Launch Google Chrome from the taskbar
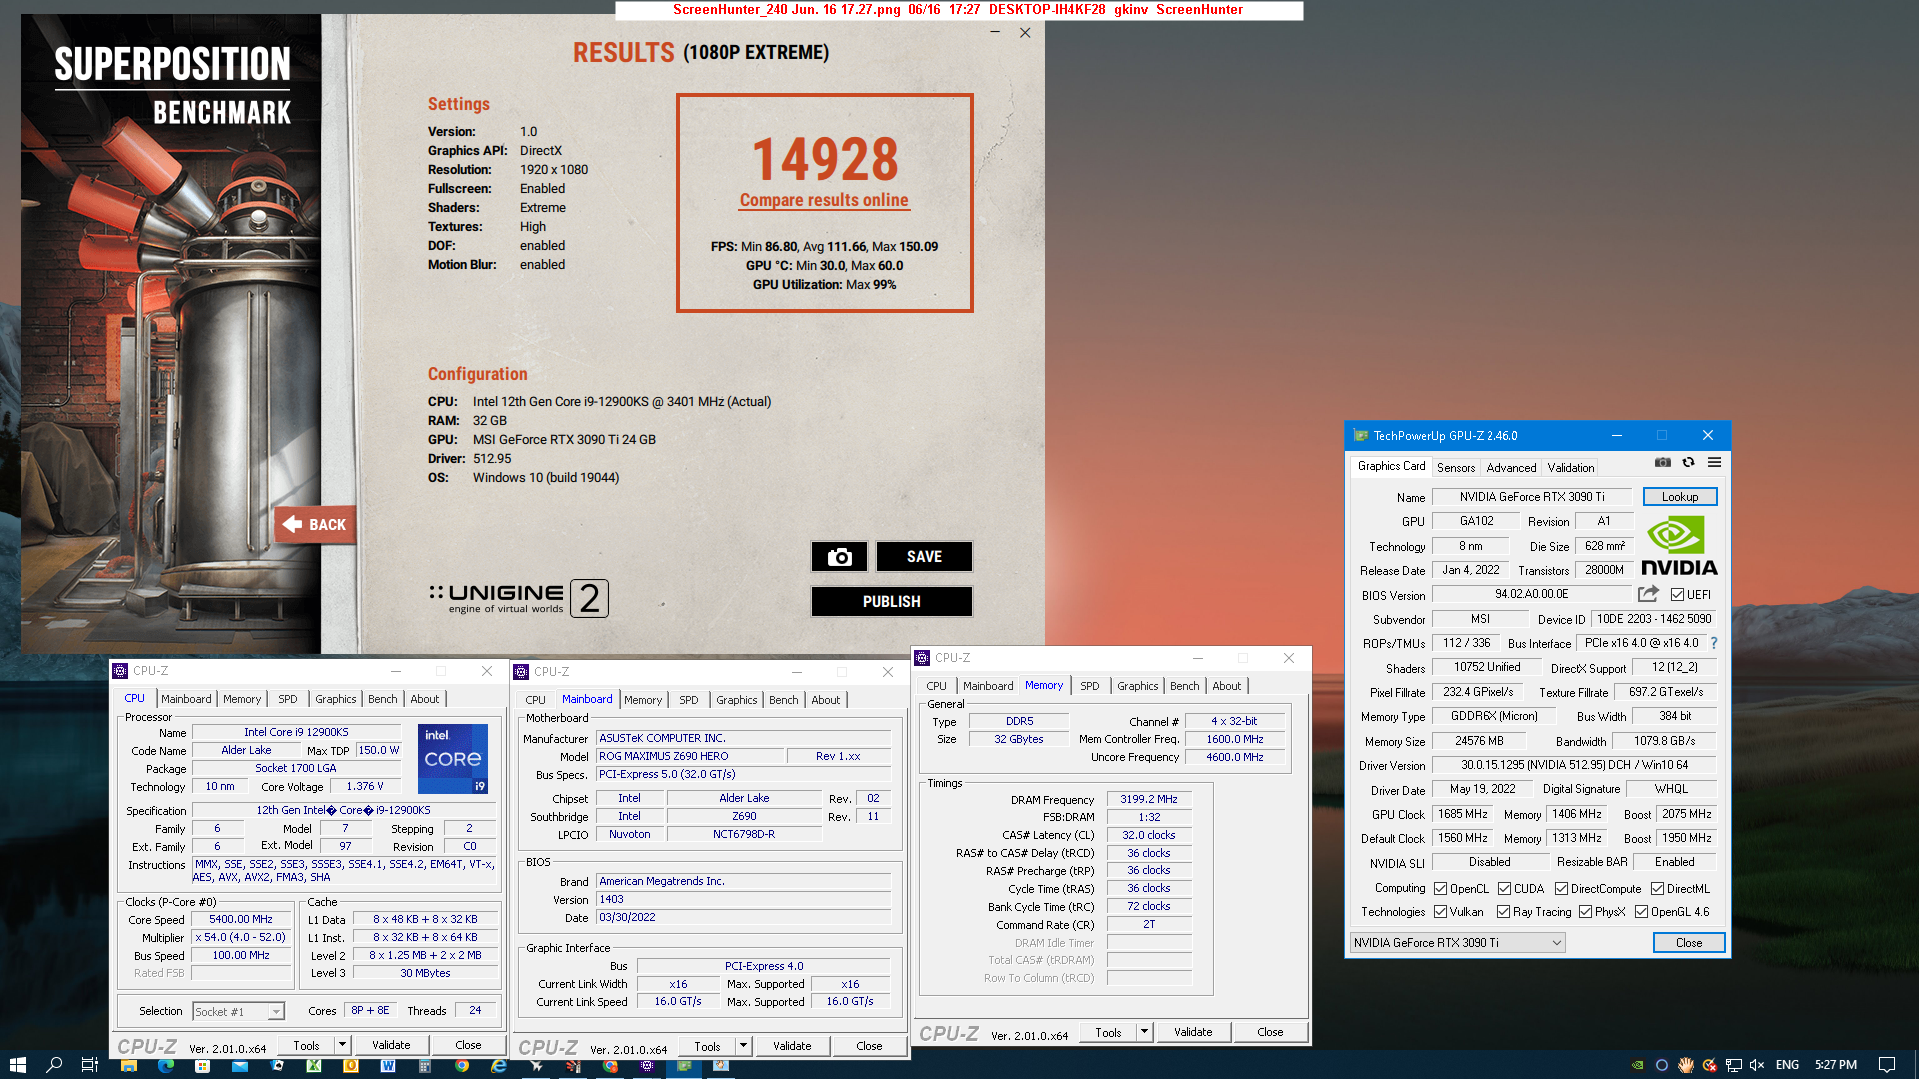Image resolution: width=1919 pixels, height=1079 pixels. tap(461, 1065)
